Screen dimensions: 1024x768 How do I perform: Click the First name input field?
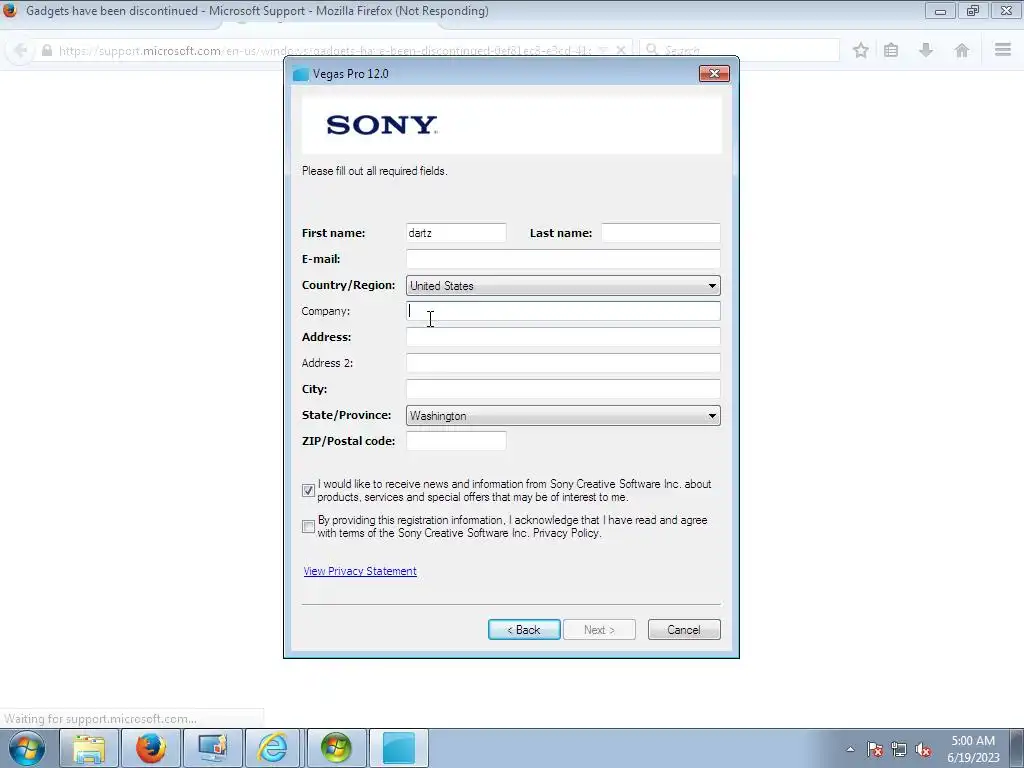[456, 233]
